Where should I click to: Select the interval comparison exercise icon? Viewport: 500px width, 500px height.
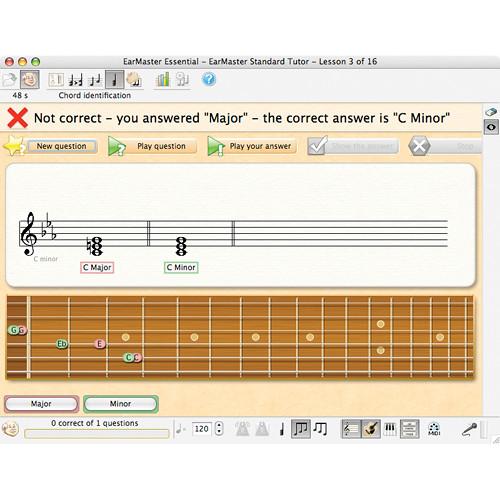[56, 80]
